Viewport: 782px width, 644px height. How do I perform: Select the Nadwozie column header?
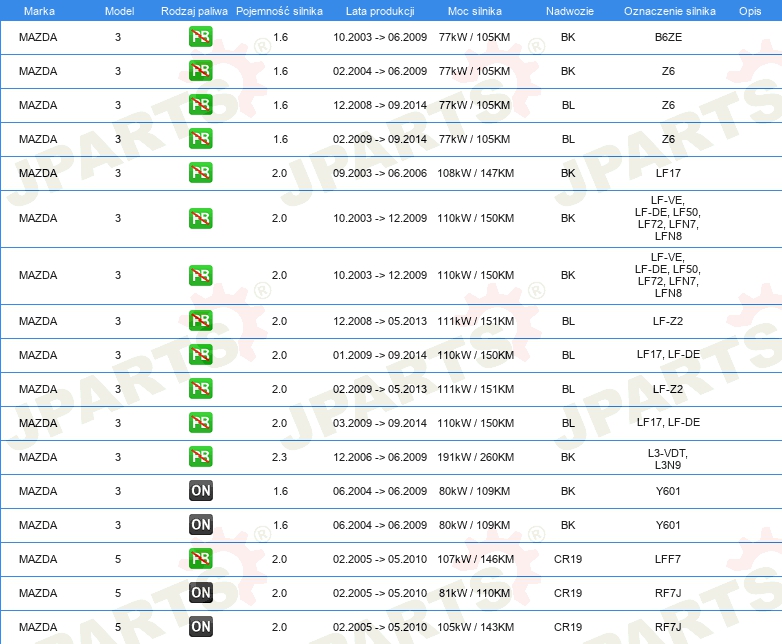coord(568,10)
